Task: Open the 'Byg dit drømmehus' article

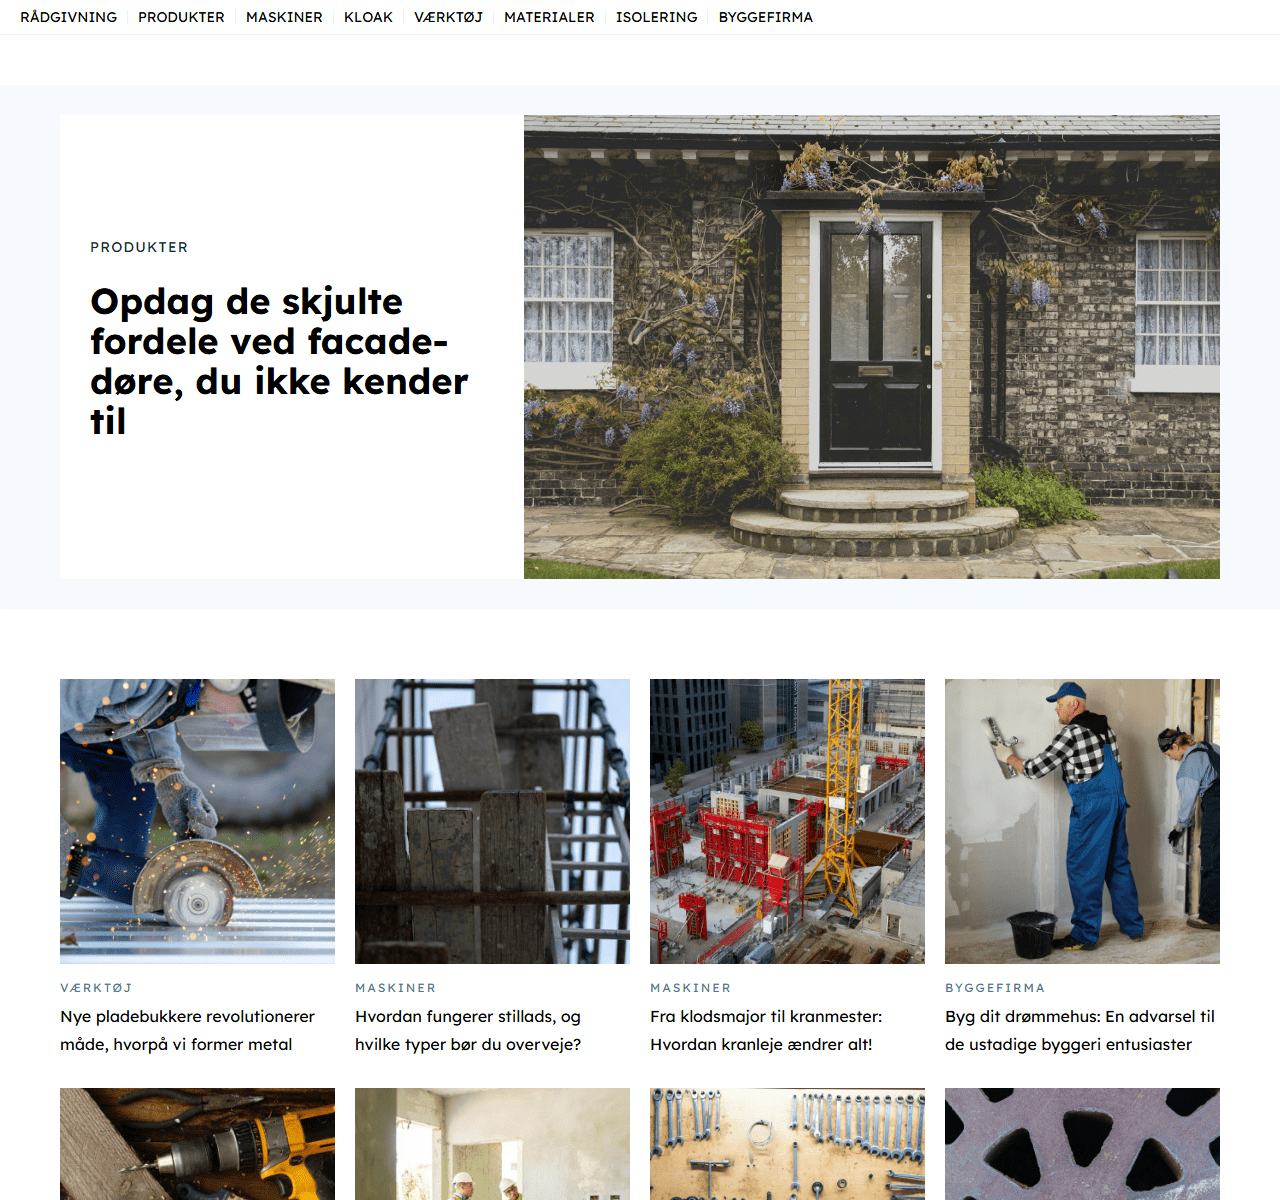Action: click(x=1080, y=1030)
